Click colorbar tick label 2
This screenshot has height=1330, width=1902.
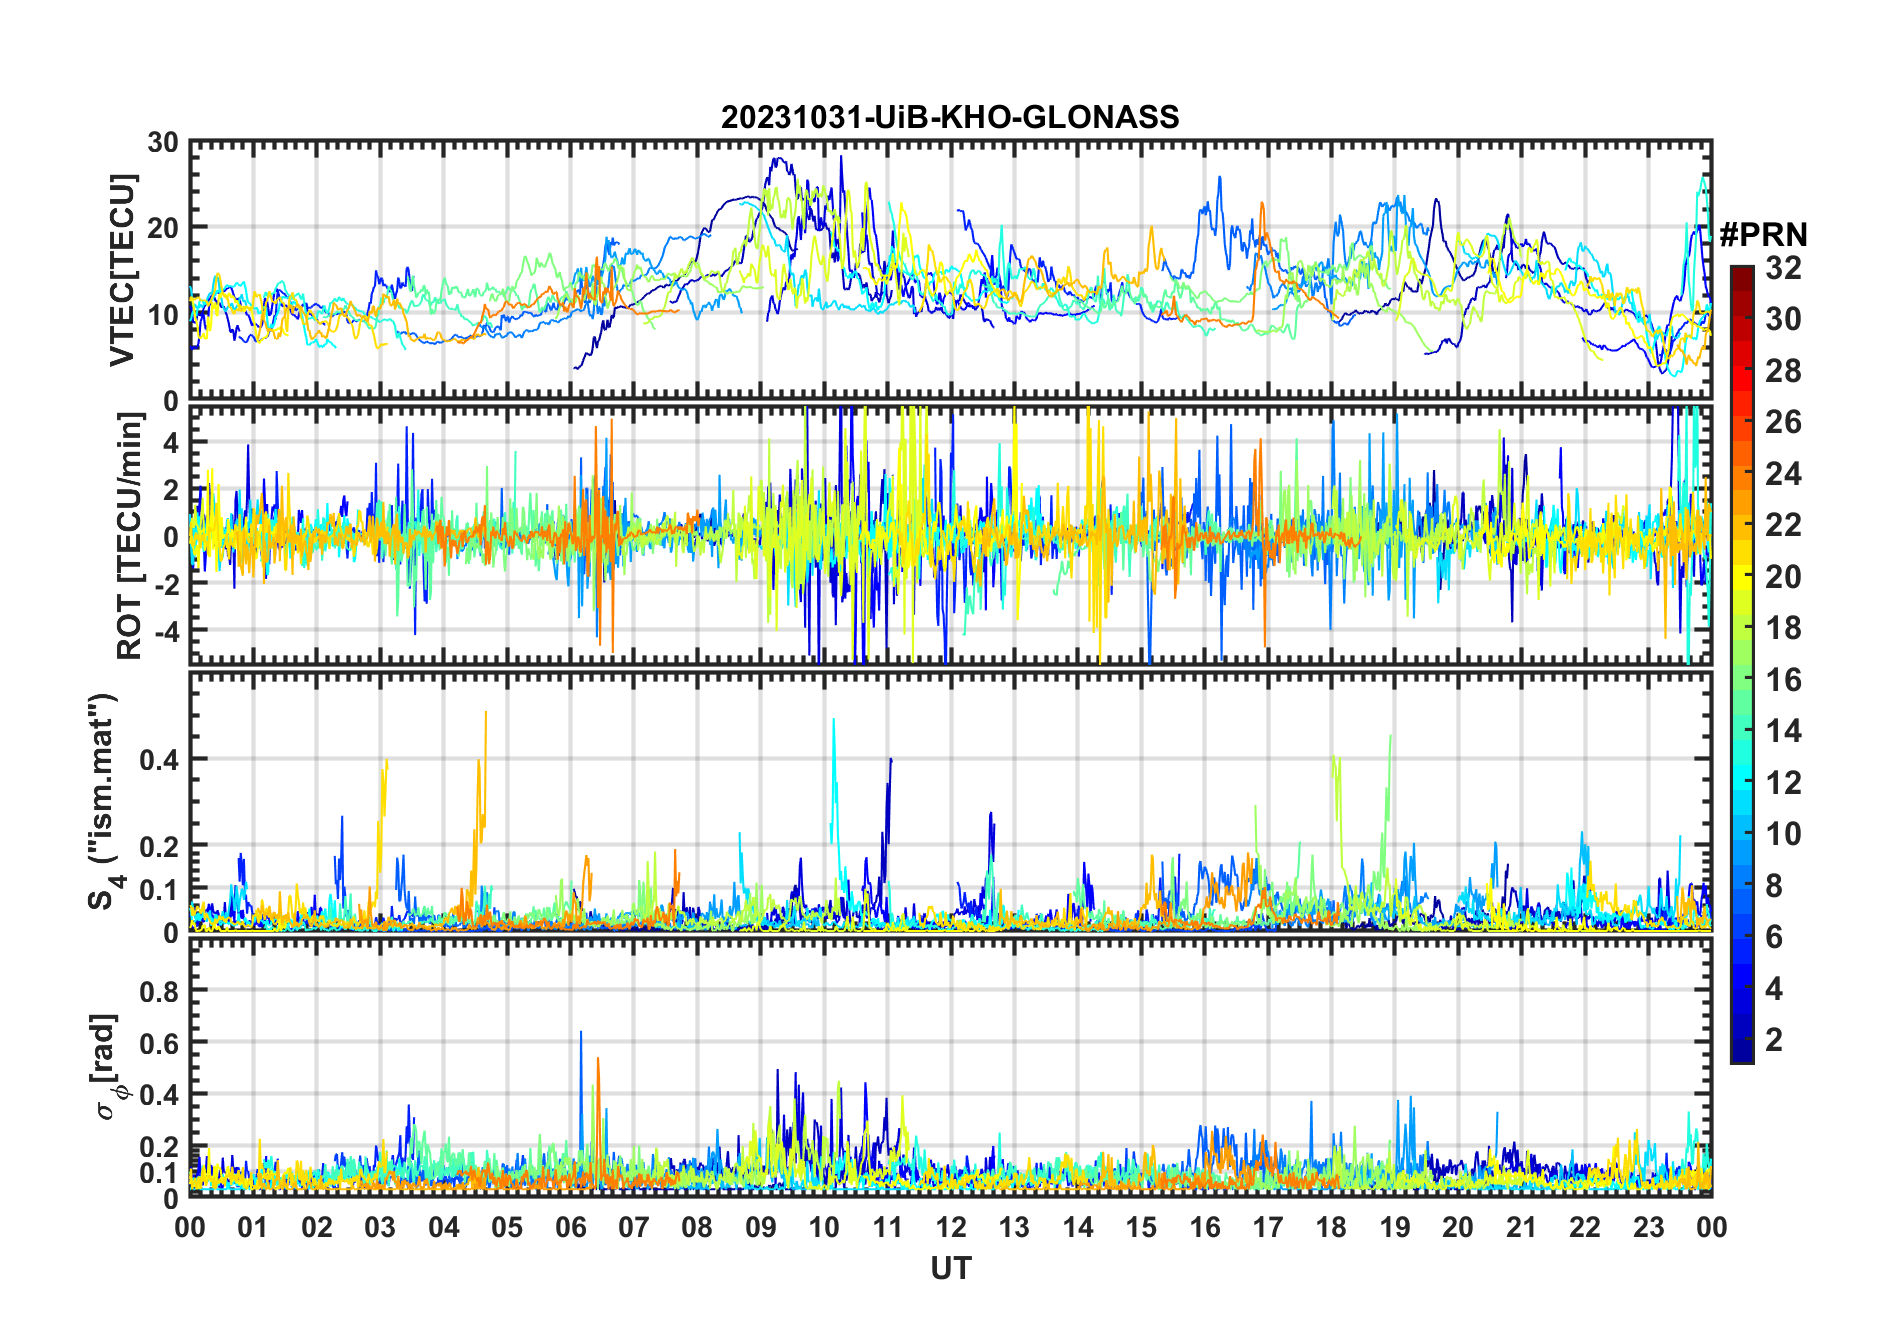point(1774,1040)
